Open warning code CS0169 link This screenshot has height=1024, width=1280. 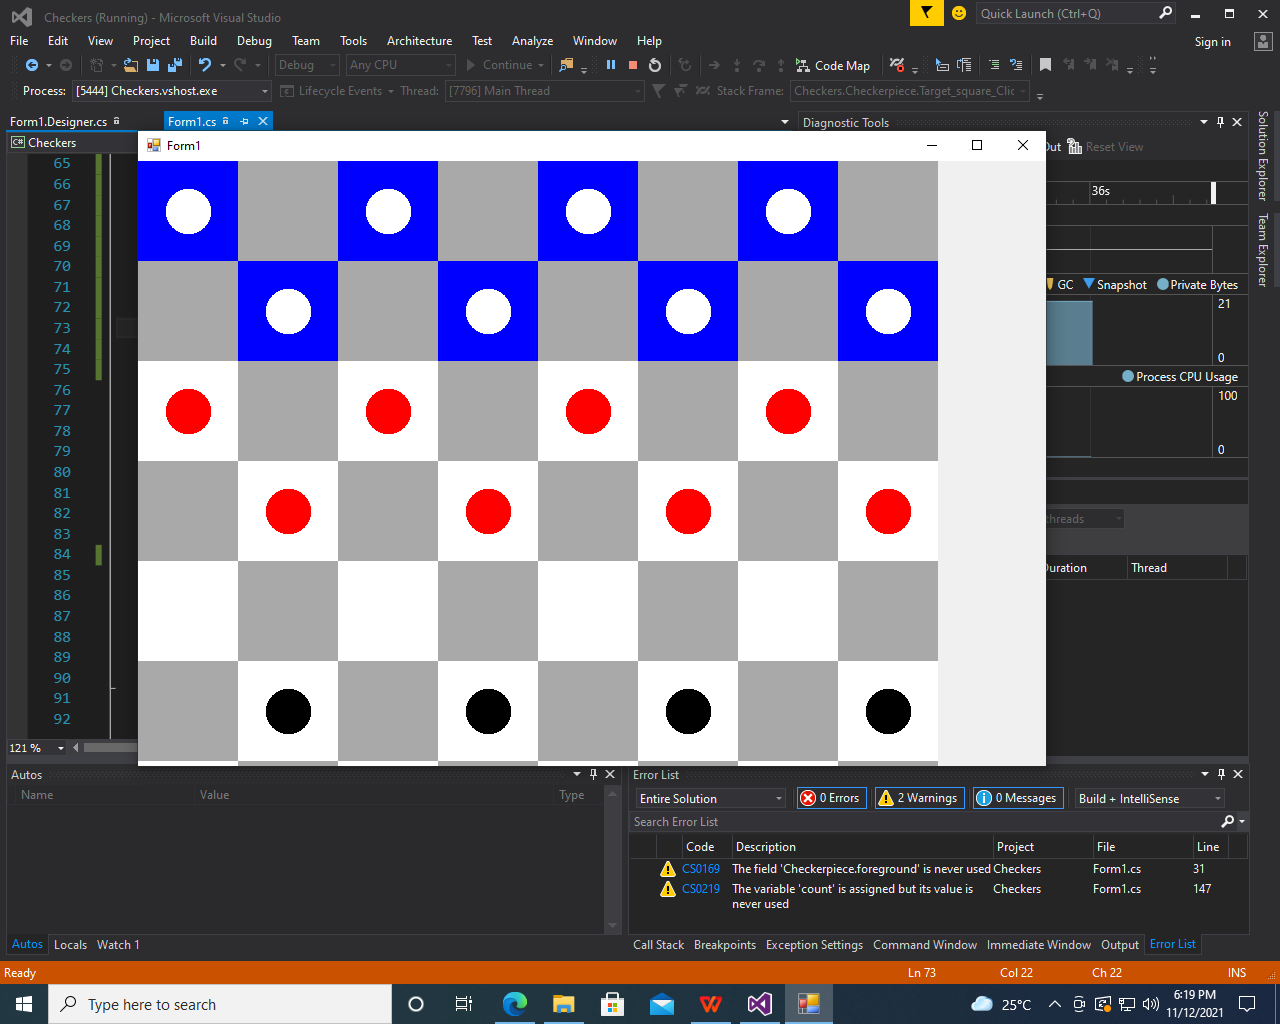701,869
